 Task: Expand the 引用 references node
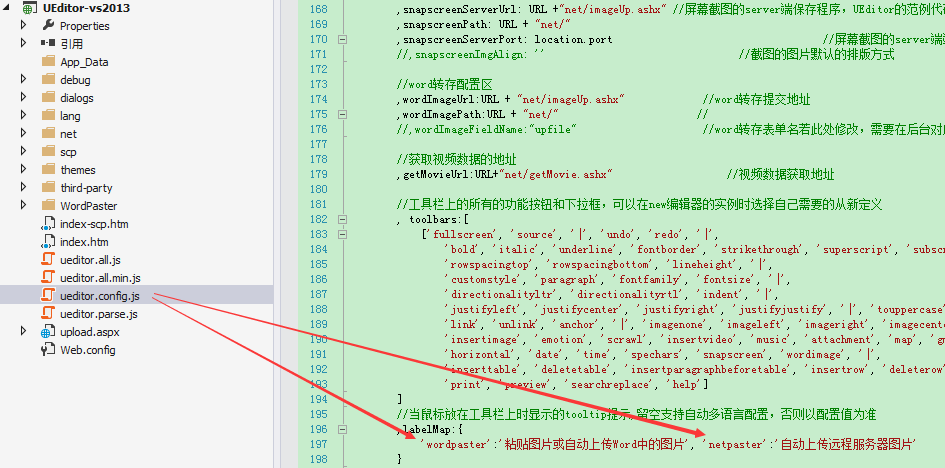click(x=24, y=43)
